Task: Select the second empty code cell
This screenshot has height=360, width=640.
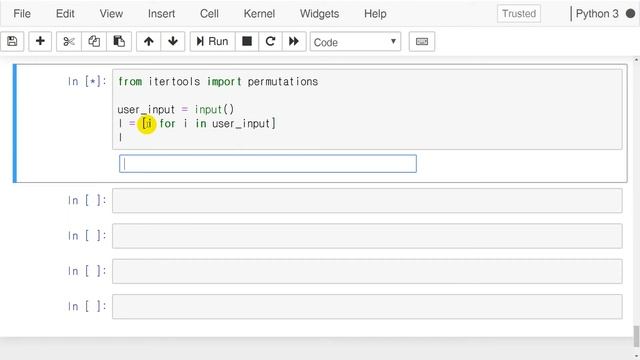Action: point(367,236)
